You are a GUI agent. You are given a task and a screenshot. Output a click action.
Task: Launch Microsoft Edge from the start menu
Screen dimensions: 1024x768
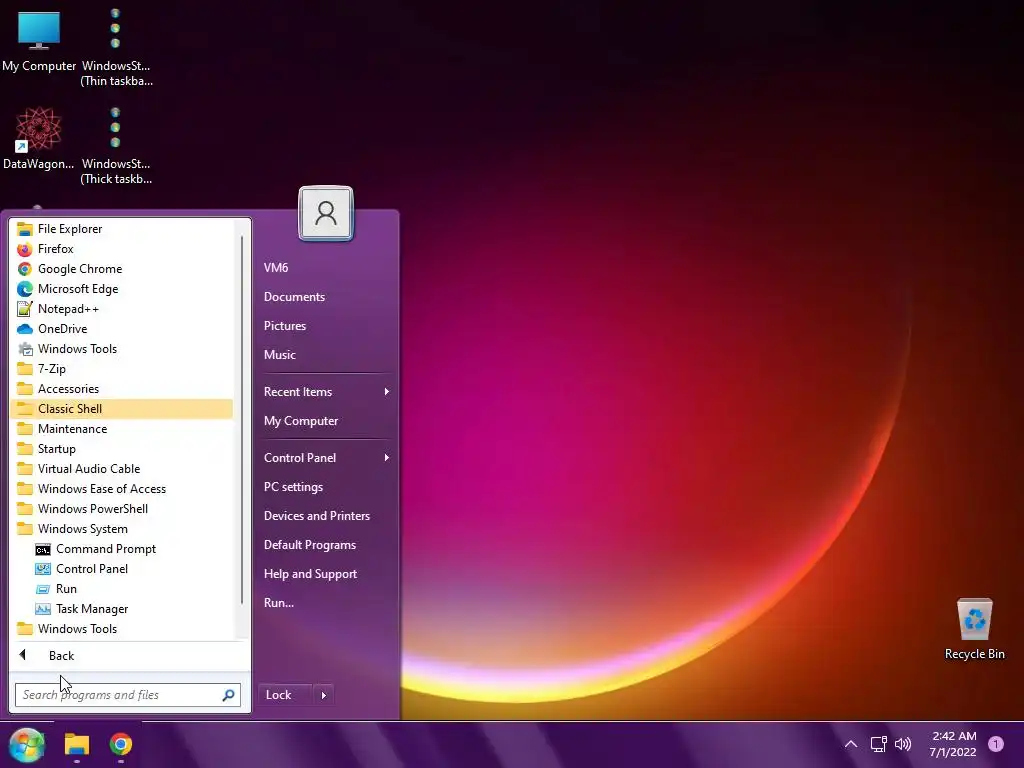click(122, 289)
